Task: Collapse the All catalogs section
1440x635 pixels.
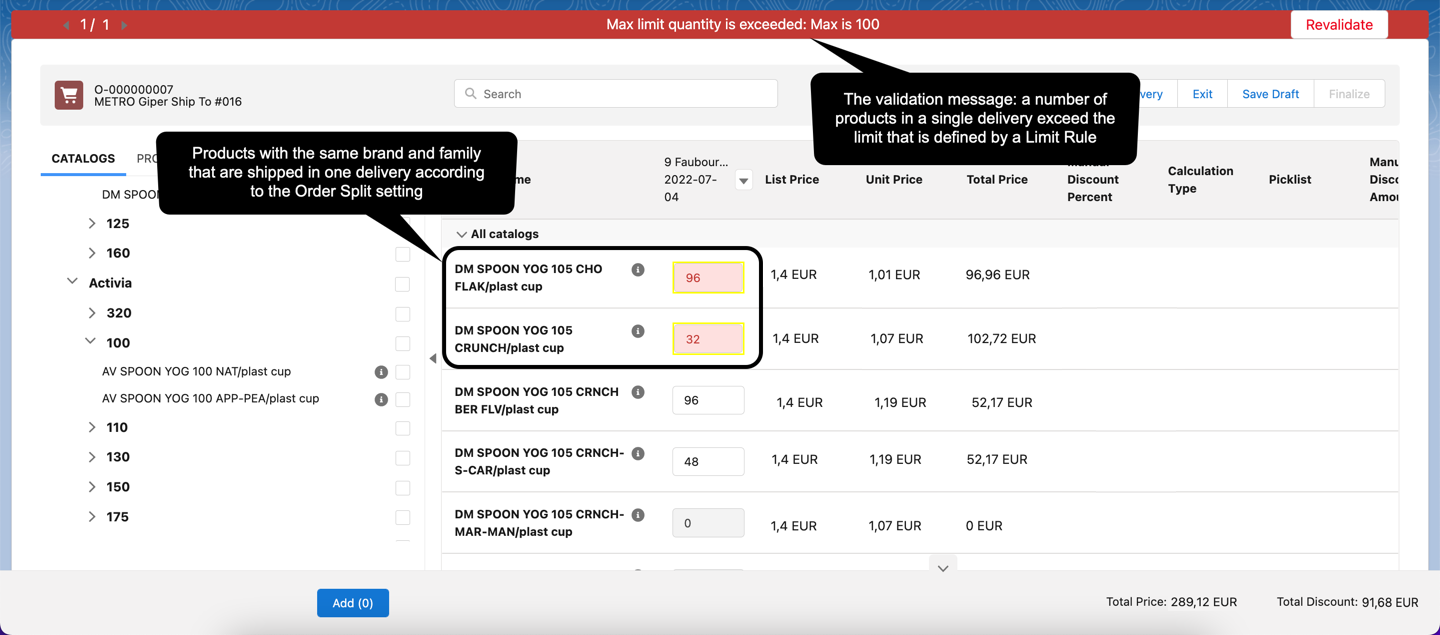Action: click(462, 233)
